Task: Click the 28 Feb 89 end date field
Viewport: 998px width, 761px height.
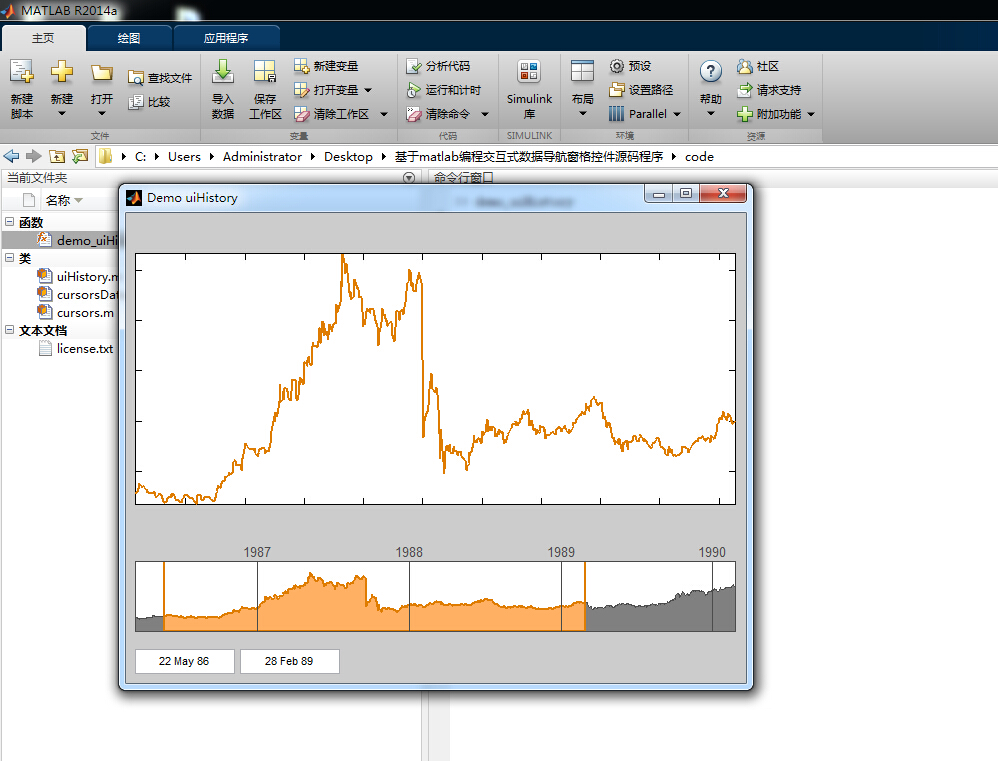Action: pyautogui.click(x=290, y=661)
